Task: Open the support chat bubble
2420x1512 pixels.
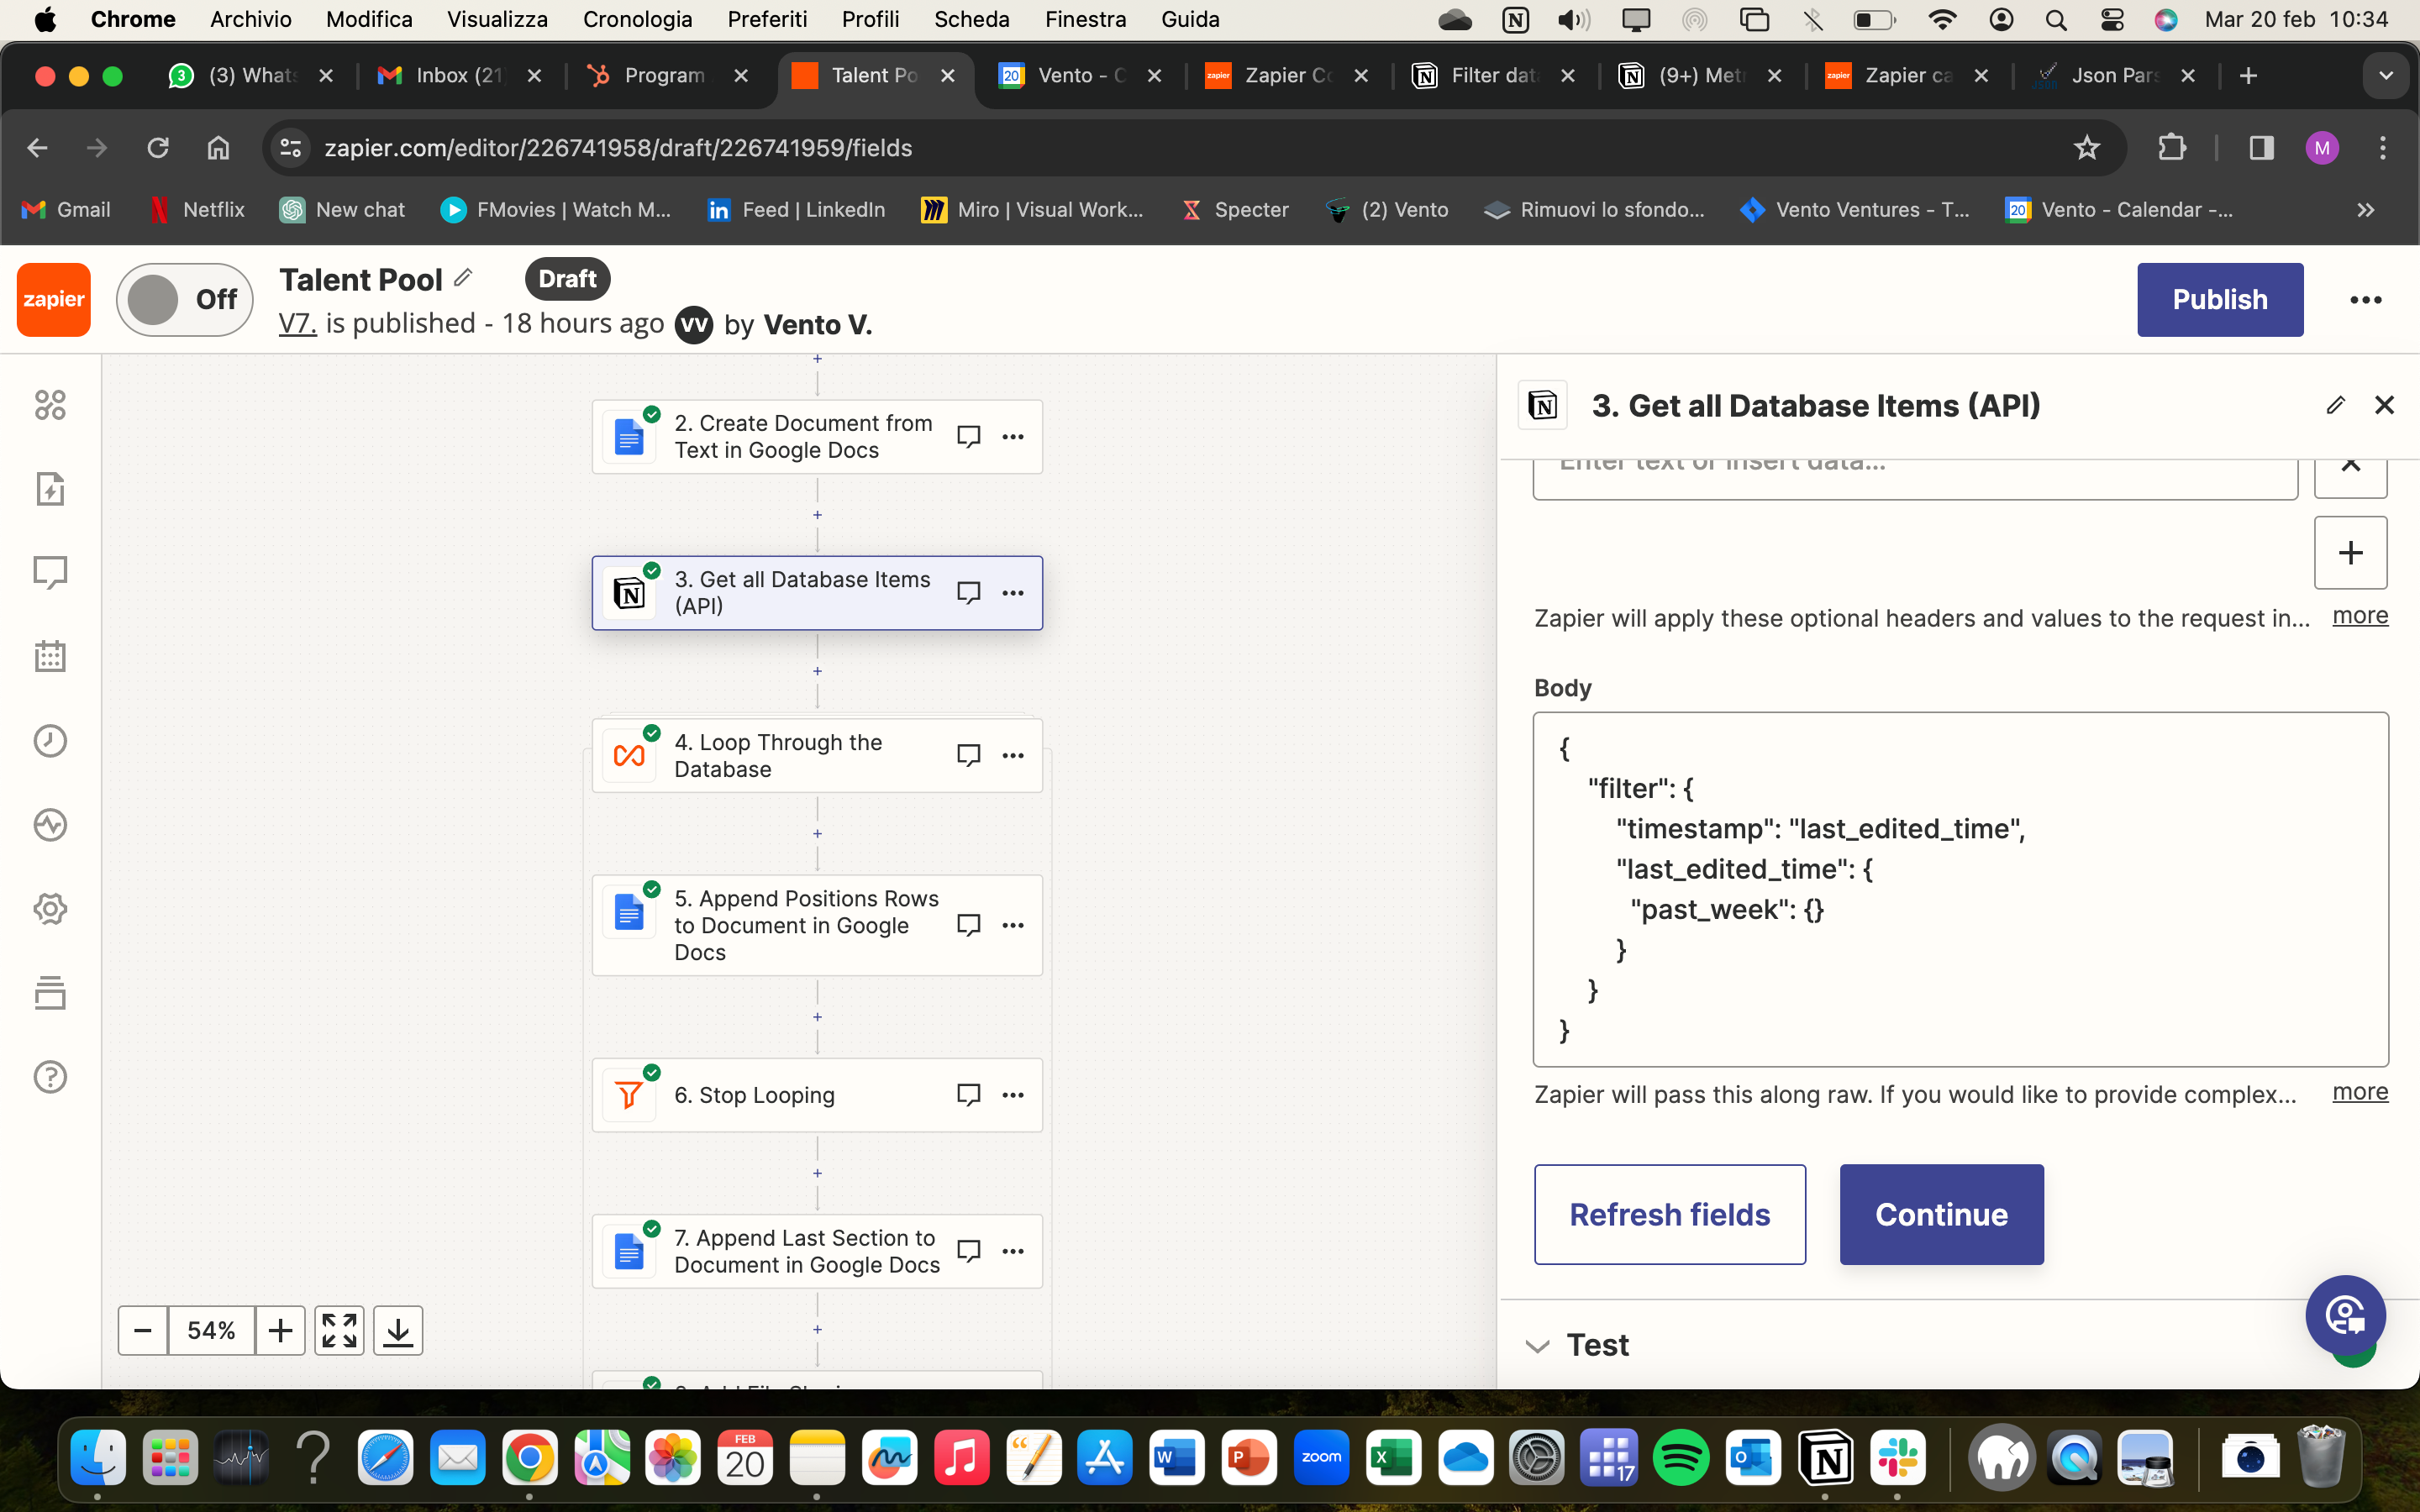Action: pos(2345,1315)
